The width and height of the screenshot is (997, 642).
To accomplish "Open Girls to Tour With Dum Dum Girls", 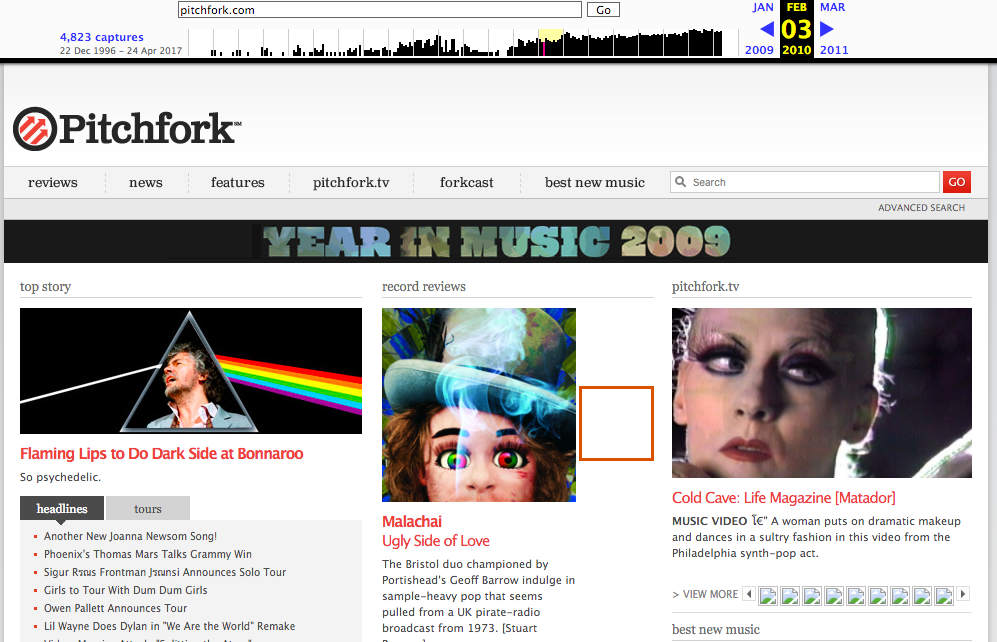I will point(125,590).
